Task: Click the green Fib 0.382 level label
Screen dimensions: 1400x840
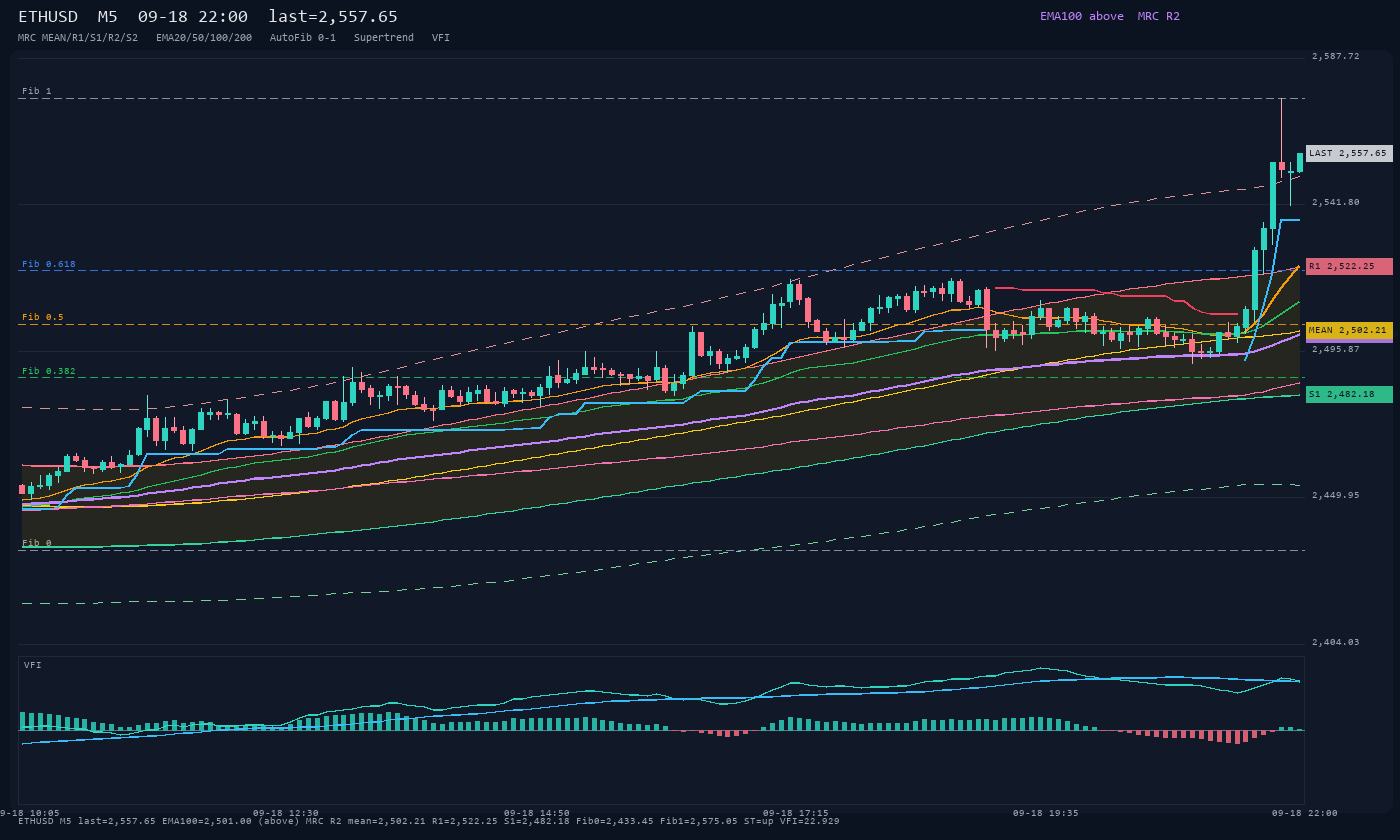Action: coord(49,371)
